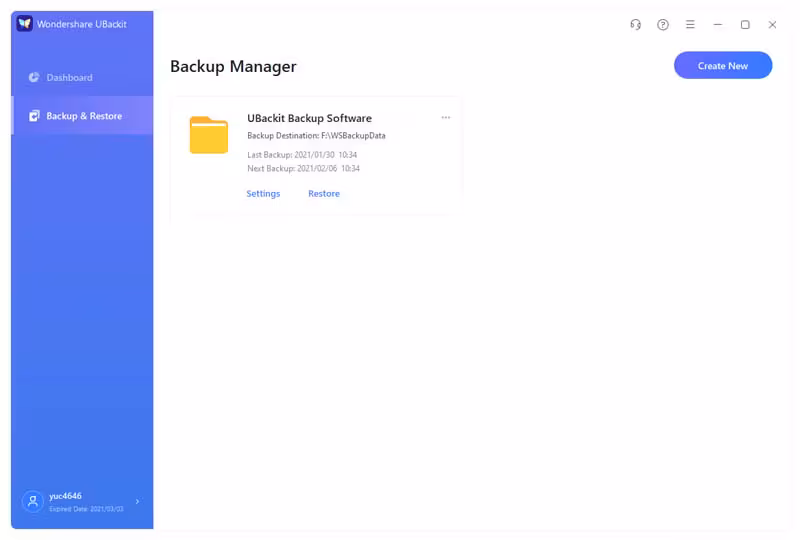Open the Dashboard section

[x=82, y=78]
